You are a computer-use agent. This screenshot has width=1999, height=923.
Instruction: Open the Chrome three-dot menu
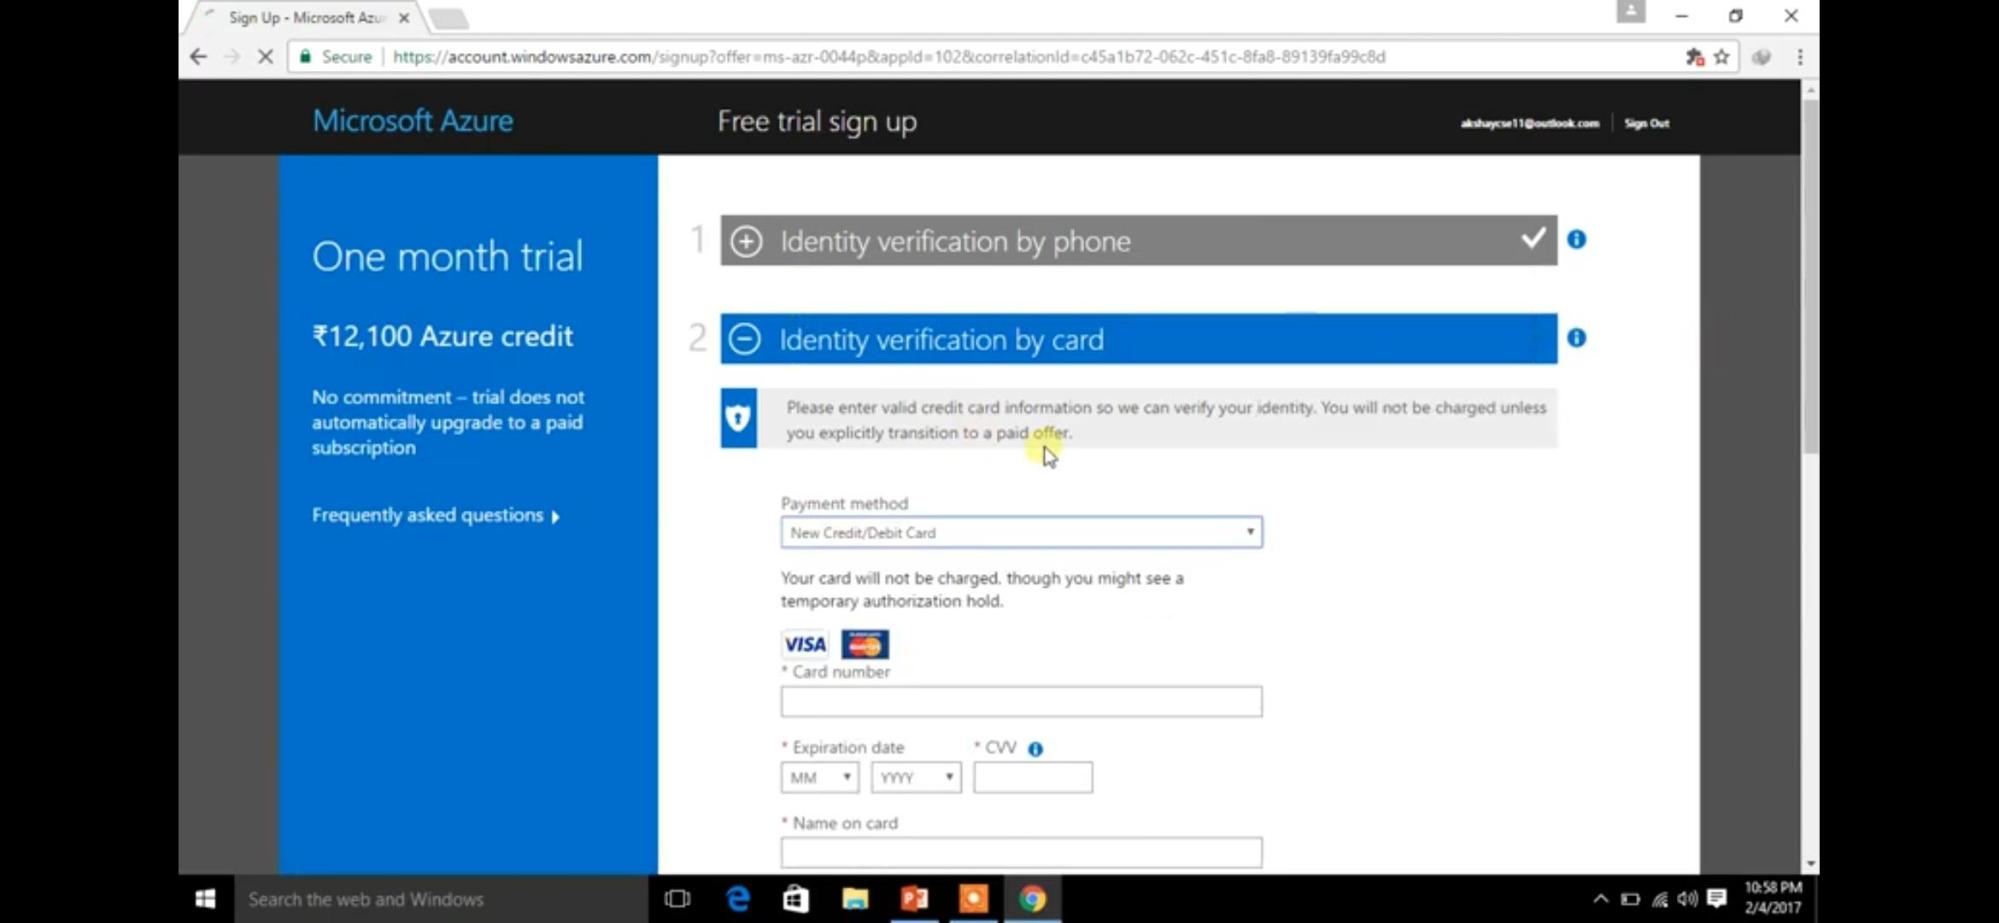1800,57
